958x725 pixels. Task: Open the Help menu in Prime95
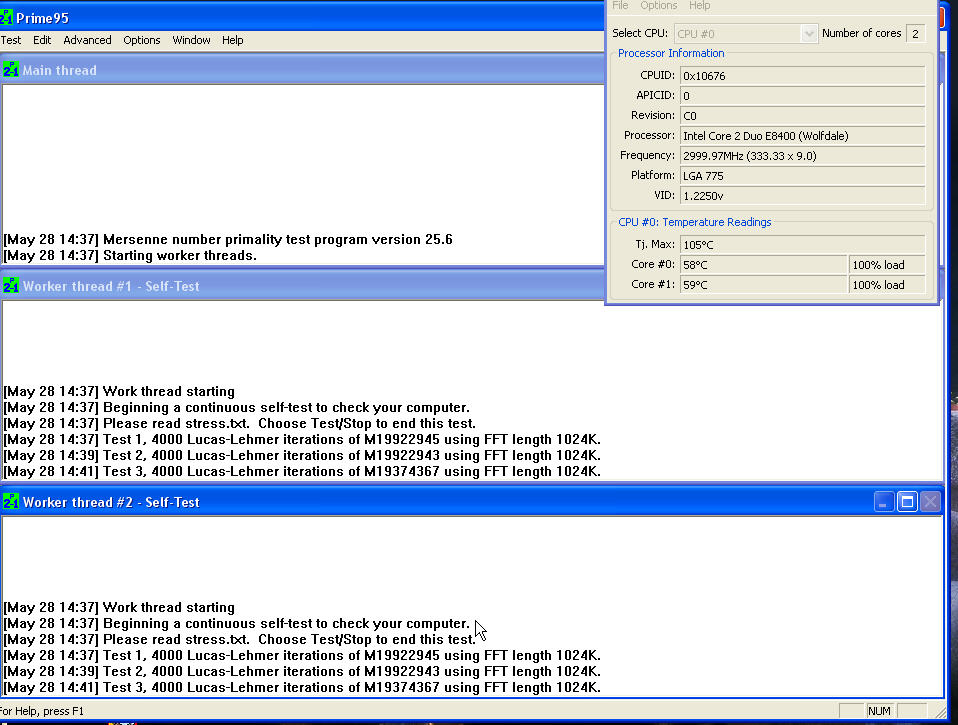[232, 40]
